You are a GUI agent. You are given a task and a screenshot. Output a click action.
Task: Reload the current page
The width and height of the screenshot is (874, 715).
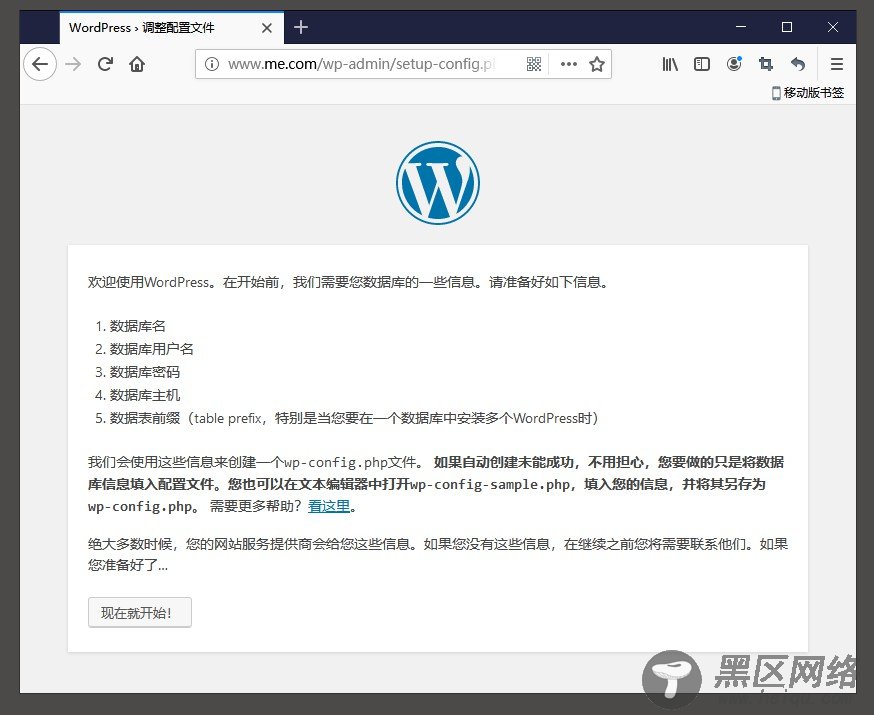[x=105, y=64]
